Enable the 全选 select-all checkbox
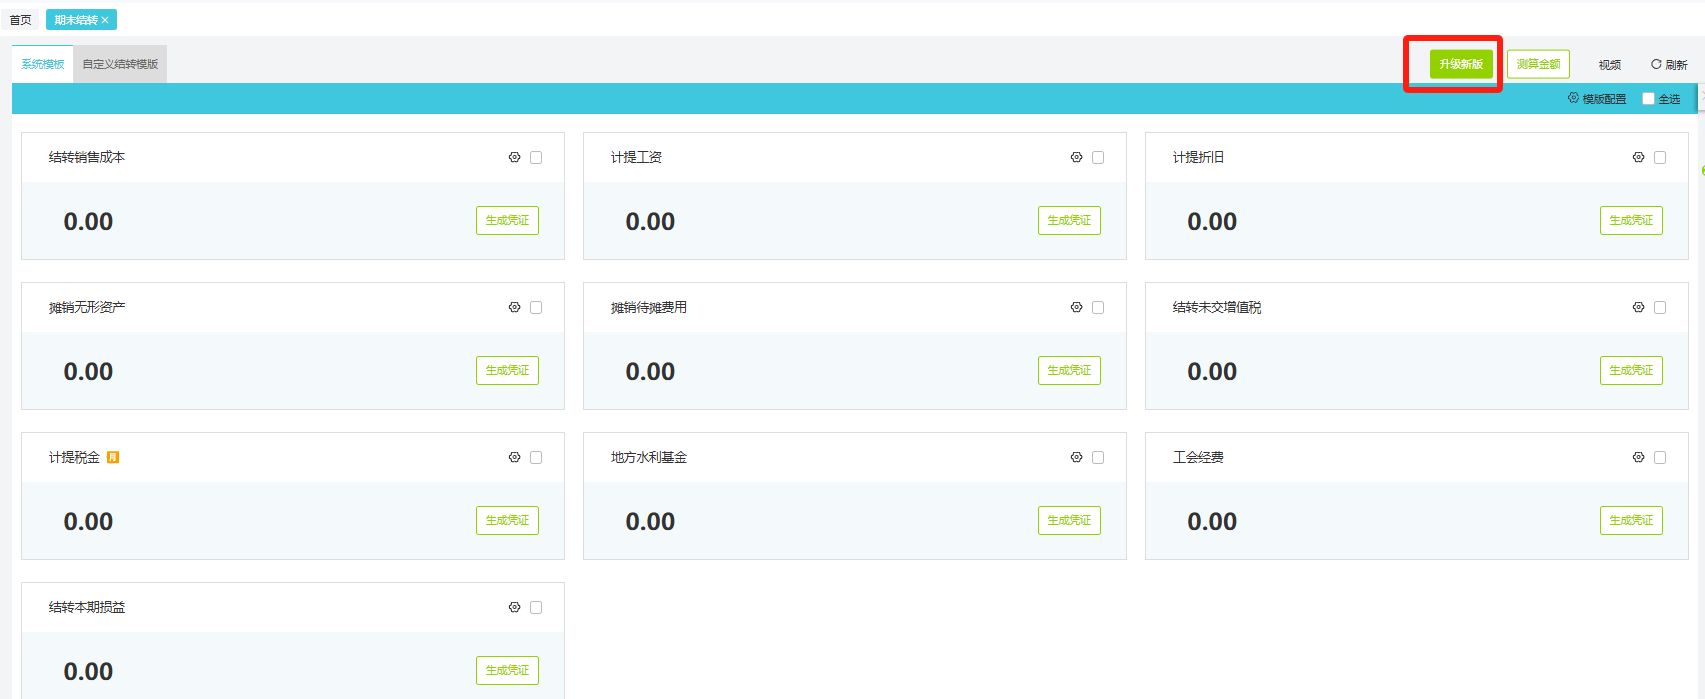 tap(1648, 98)
